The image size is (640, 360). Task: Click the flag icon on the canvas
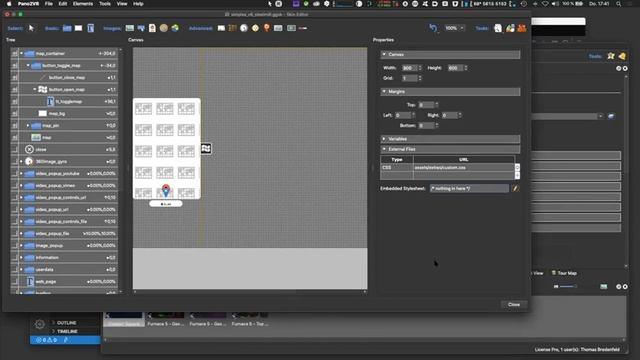(206, 149)
